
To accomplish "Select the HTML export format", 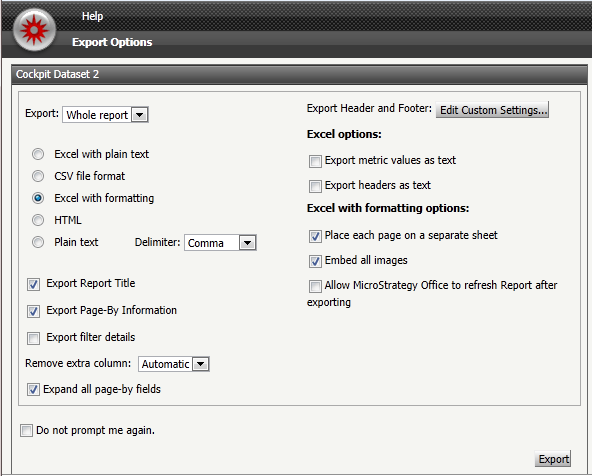I will click(x=38, y=220).
